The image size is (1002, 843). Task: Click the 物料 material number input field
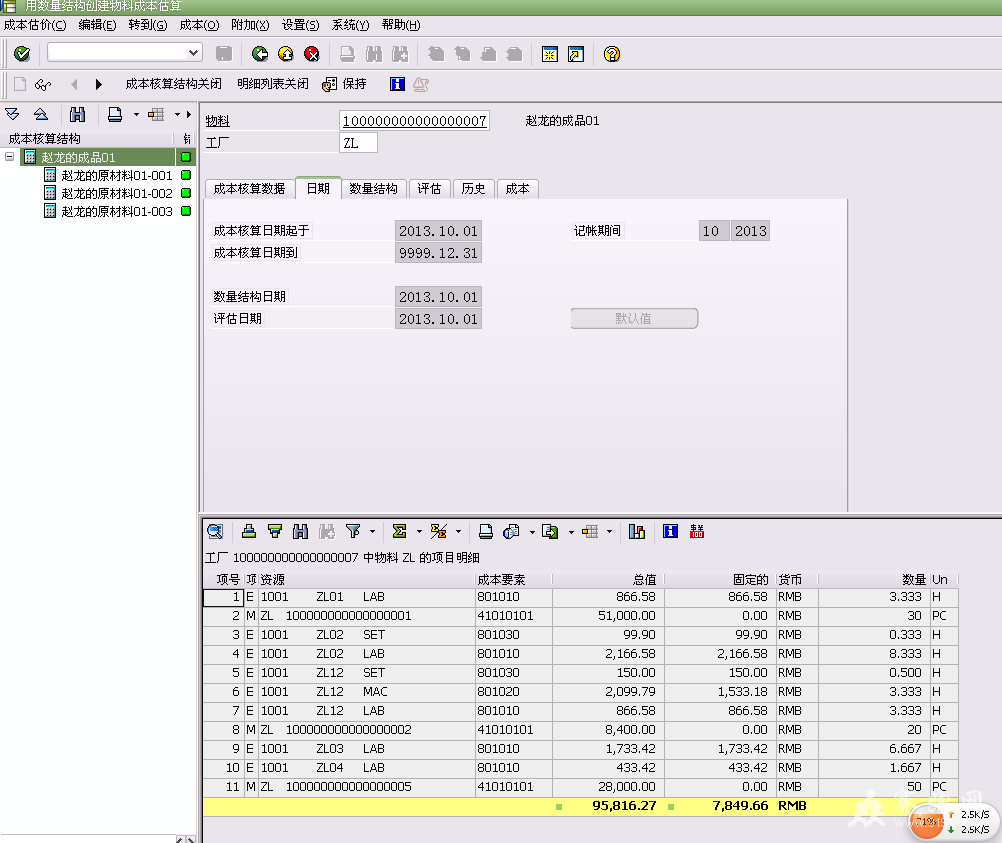[x=414, y=120]
